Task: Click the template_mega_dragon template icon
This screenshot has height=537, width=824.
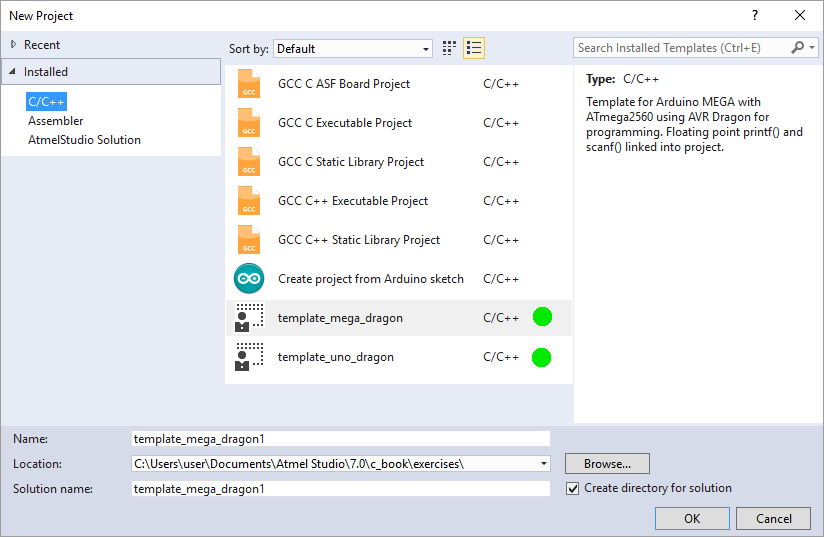Action: pyautogui.click(x=248, y=318)
